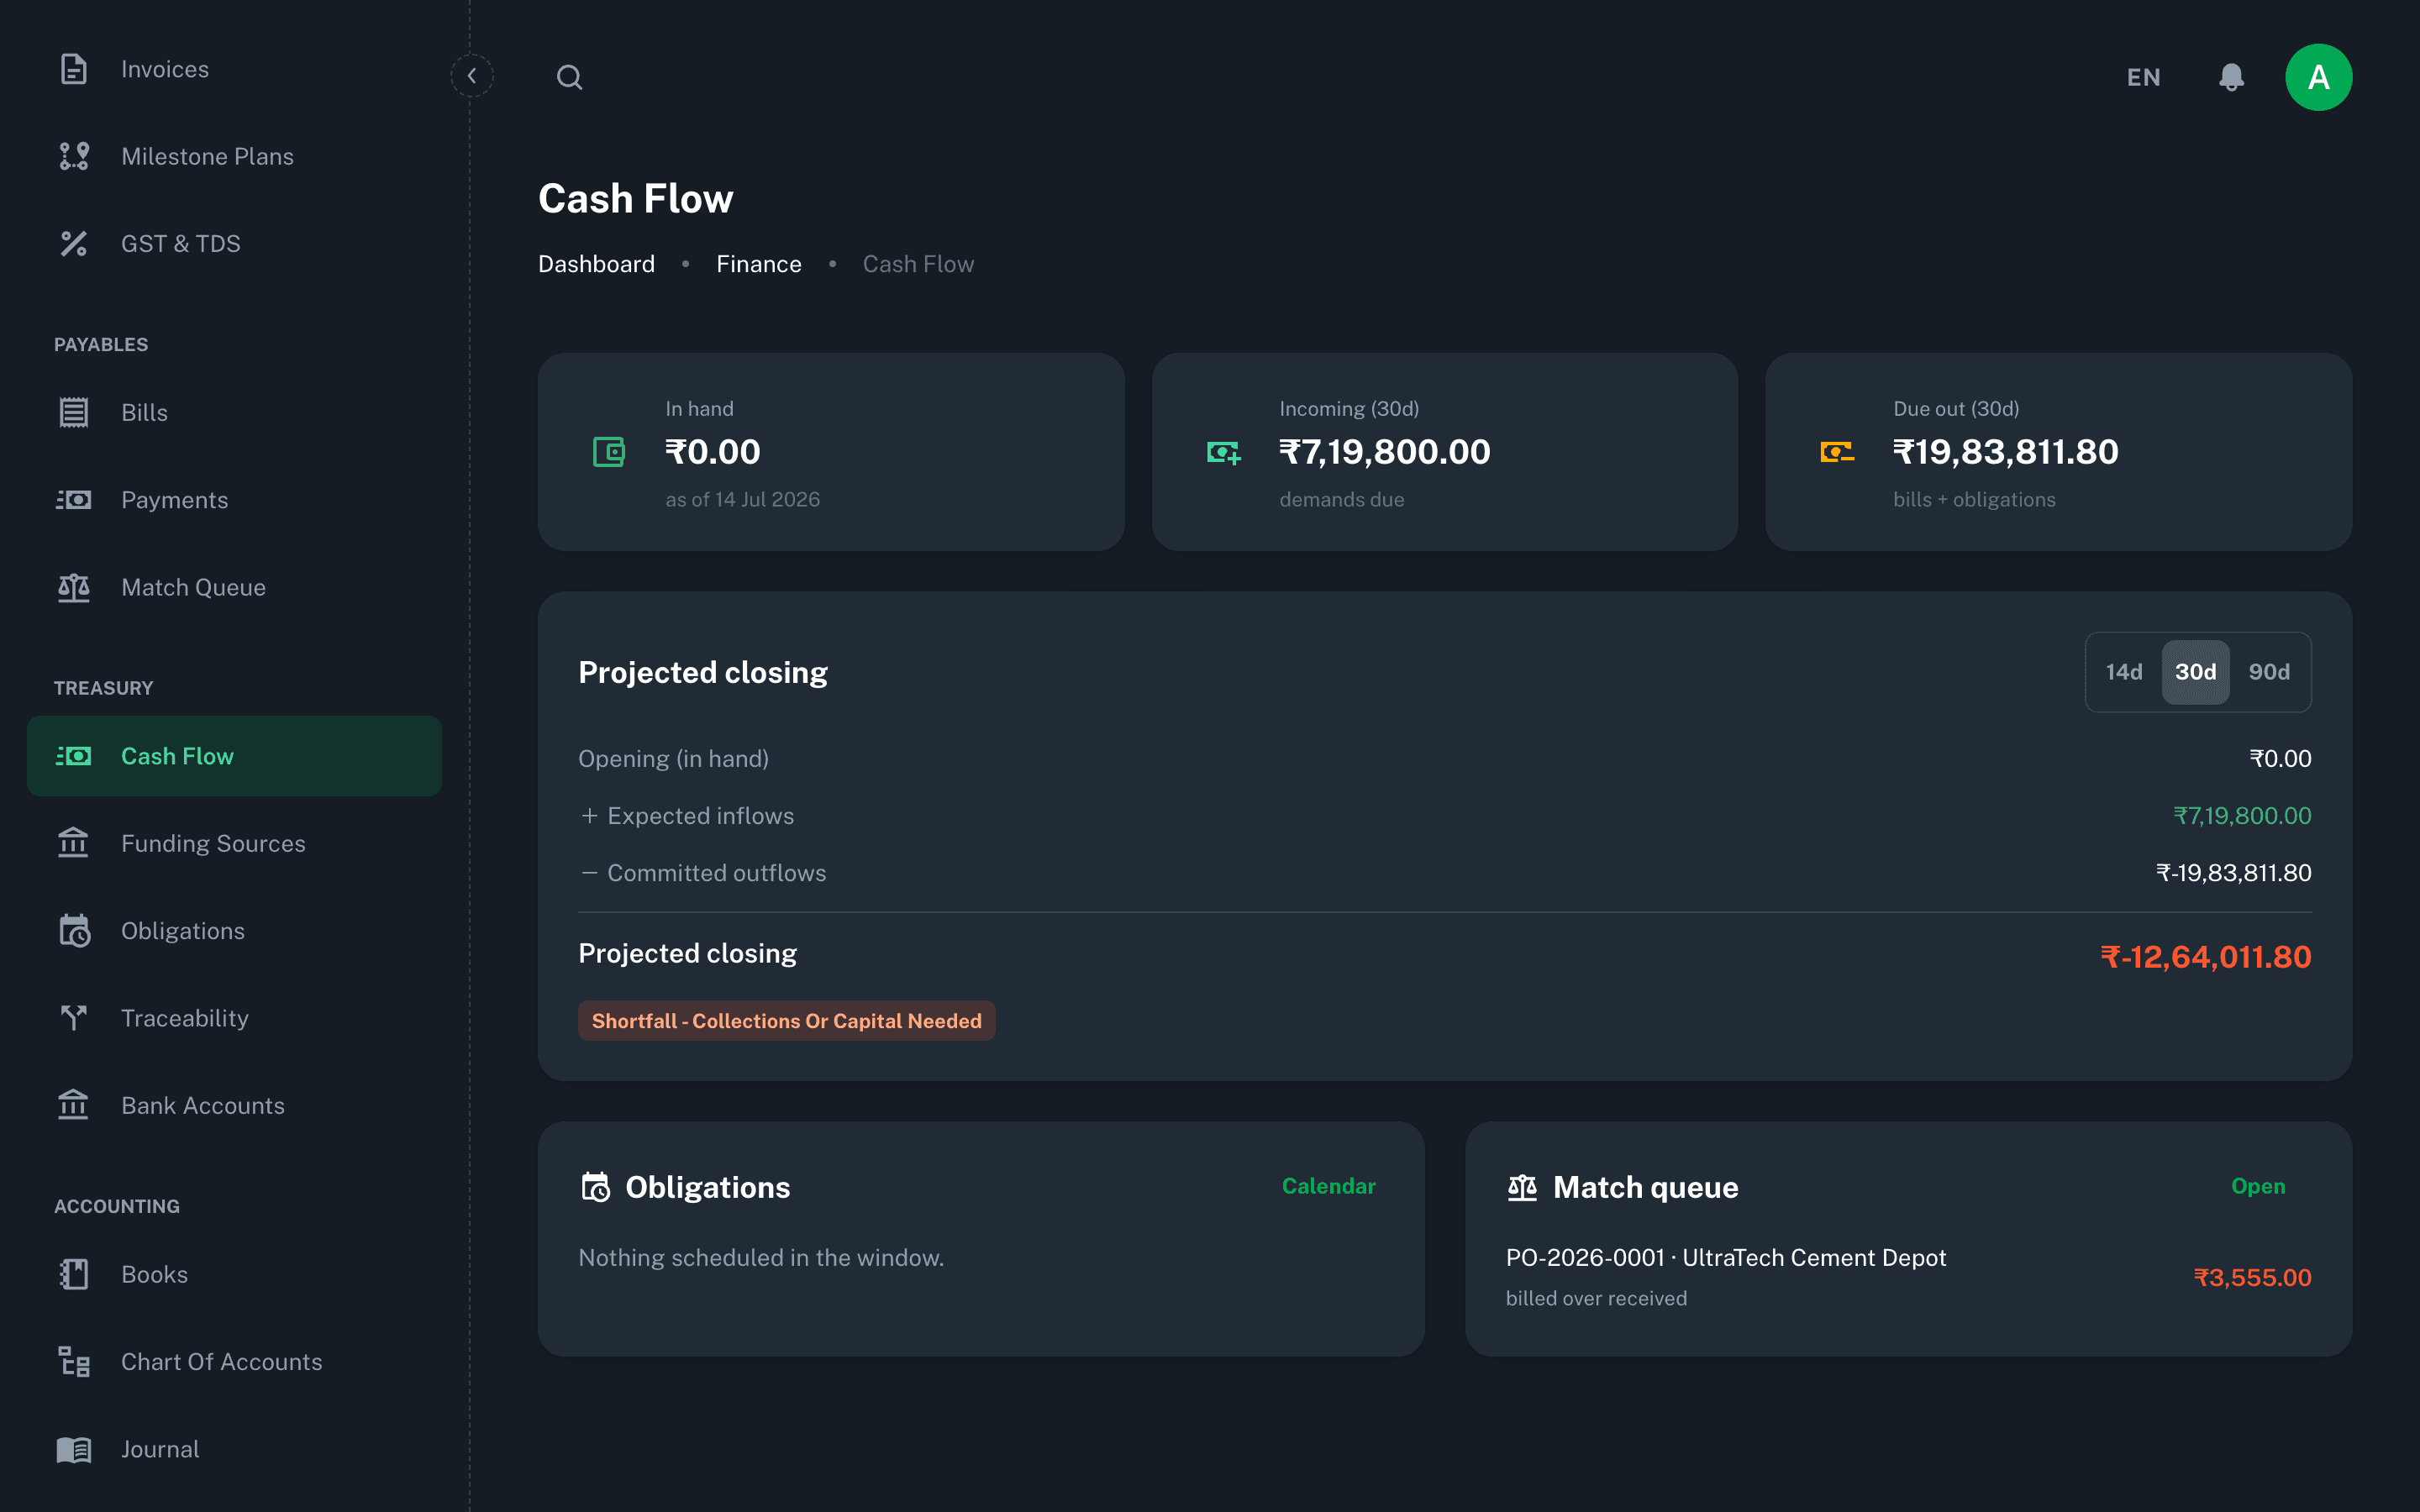Click the Cash Flow page title
The image size is (2420, 1512).
pos(635,198)
